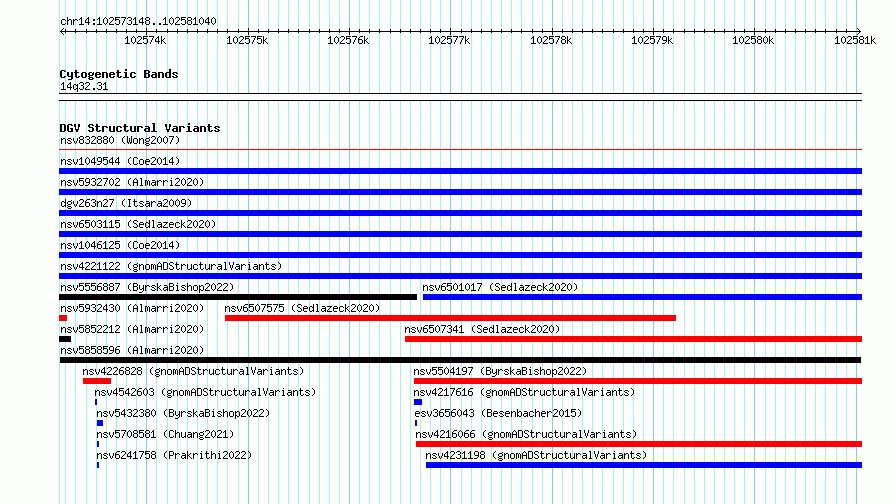890x504 pixels.
Task: Click the nsv4216066 gnomAD variant label
Action: tap(526, 434)
